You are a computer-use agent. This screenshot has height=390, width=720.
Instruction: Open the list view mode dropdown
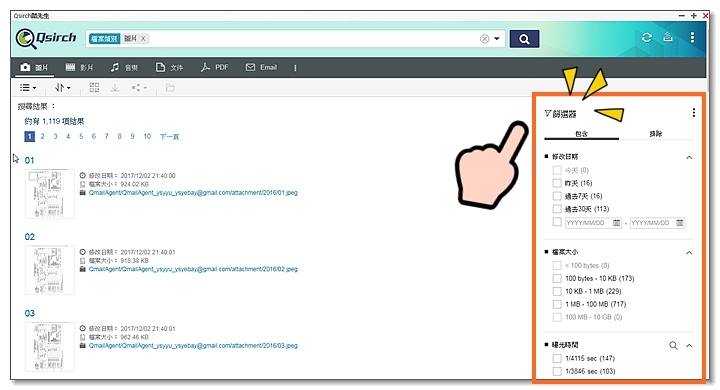pyautogui.click(x=28, y=87)
